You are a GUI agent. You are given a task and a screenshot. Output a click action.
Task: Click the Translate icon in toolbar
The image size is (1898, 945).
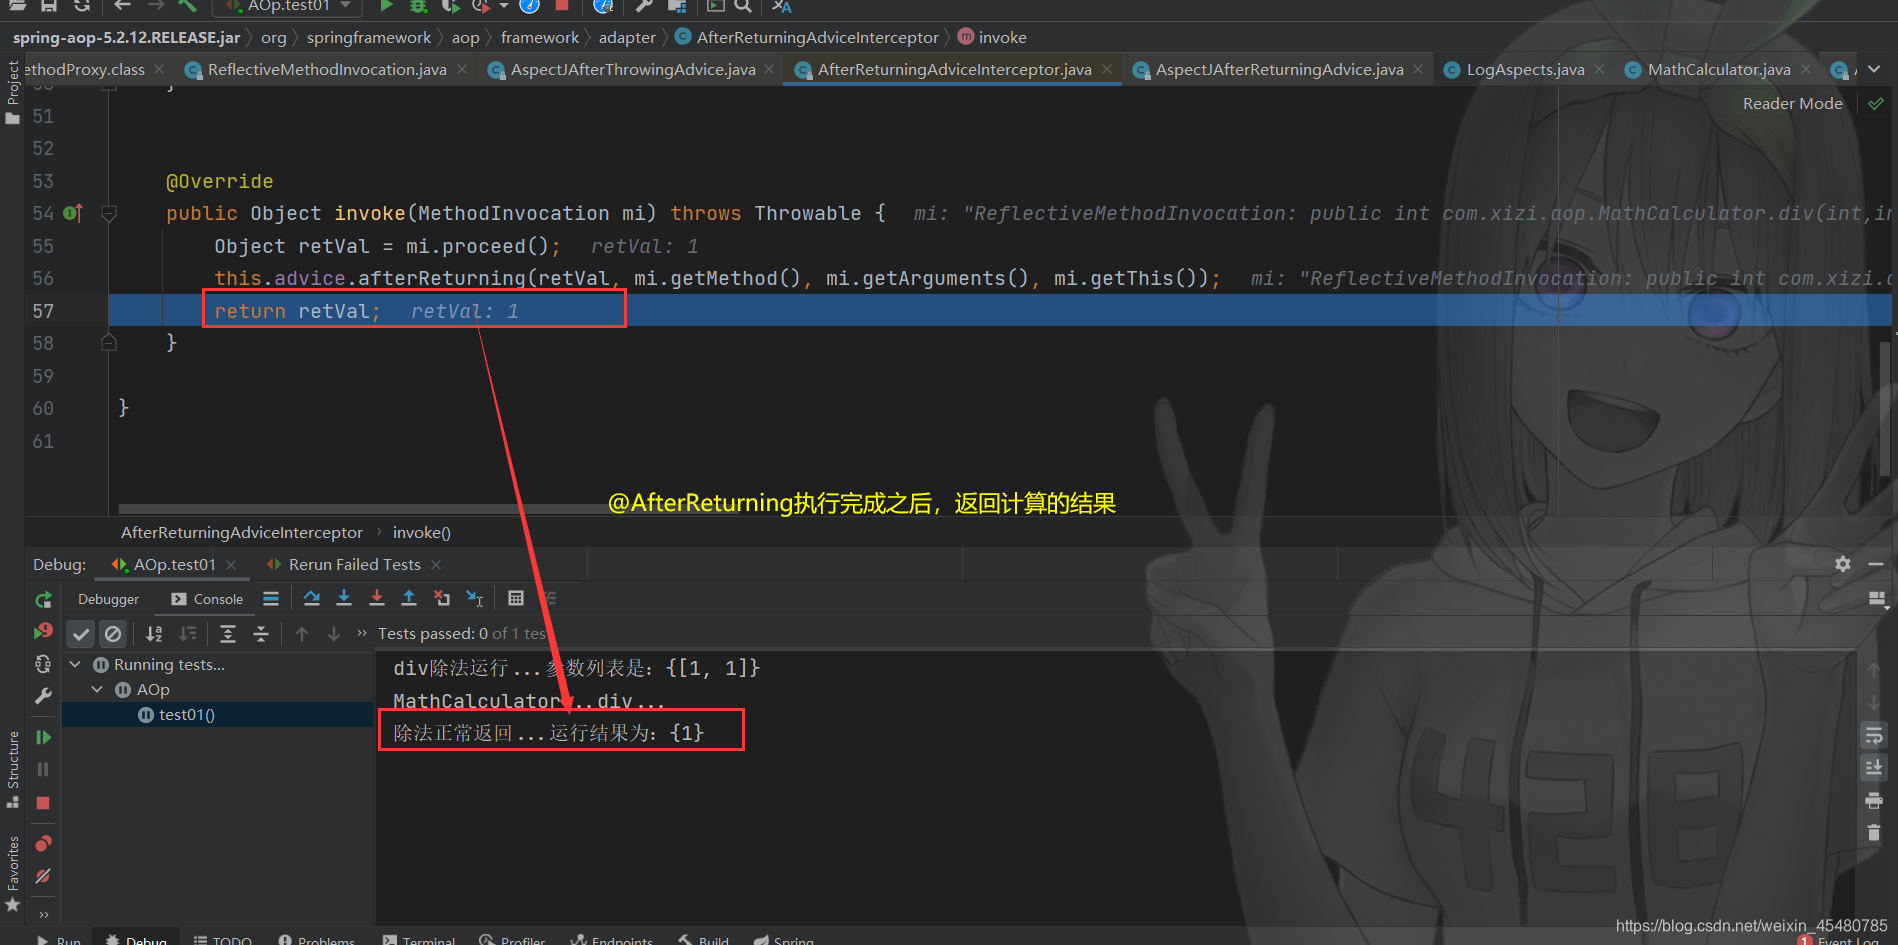[781, 6]
